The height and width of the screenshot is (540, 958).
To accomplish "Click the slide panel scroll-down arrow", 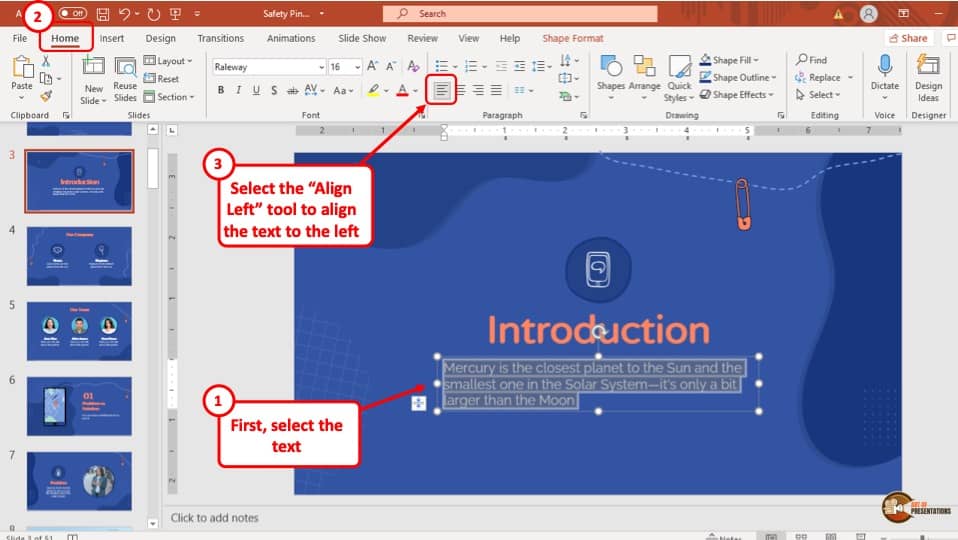I will coord(153,524).
